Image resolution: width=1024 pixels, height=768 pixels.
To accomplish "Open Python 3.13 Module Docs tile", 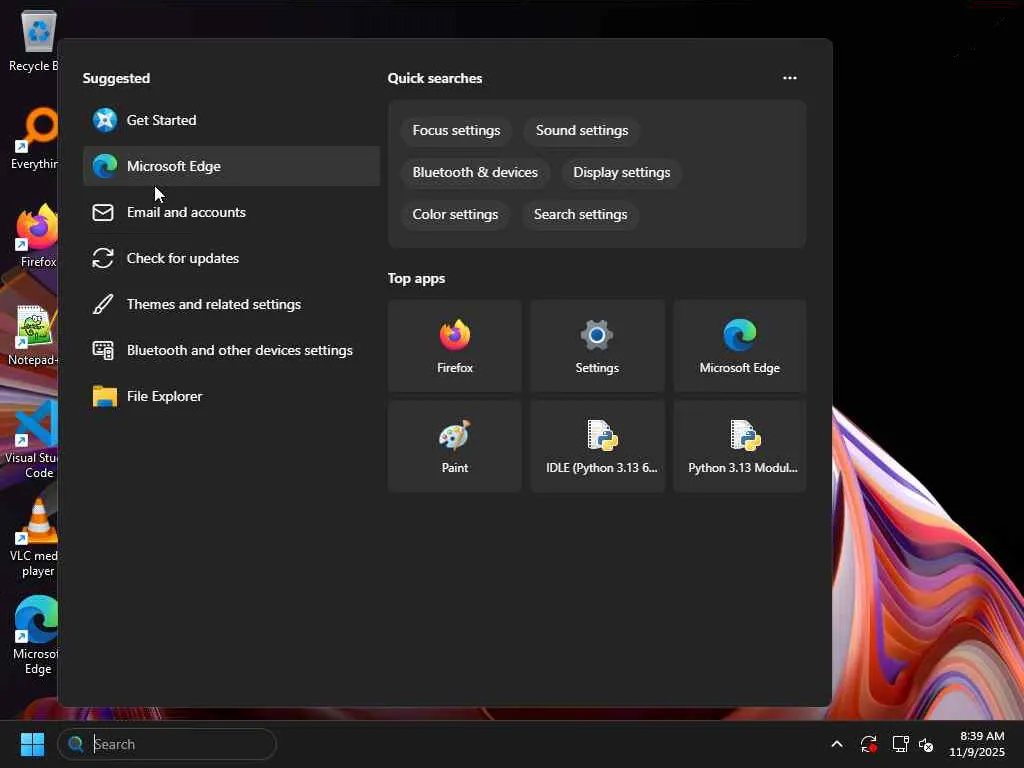I will [x=740, y=446].
